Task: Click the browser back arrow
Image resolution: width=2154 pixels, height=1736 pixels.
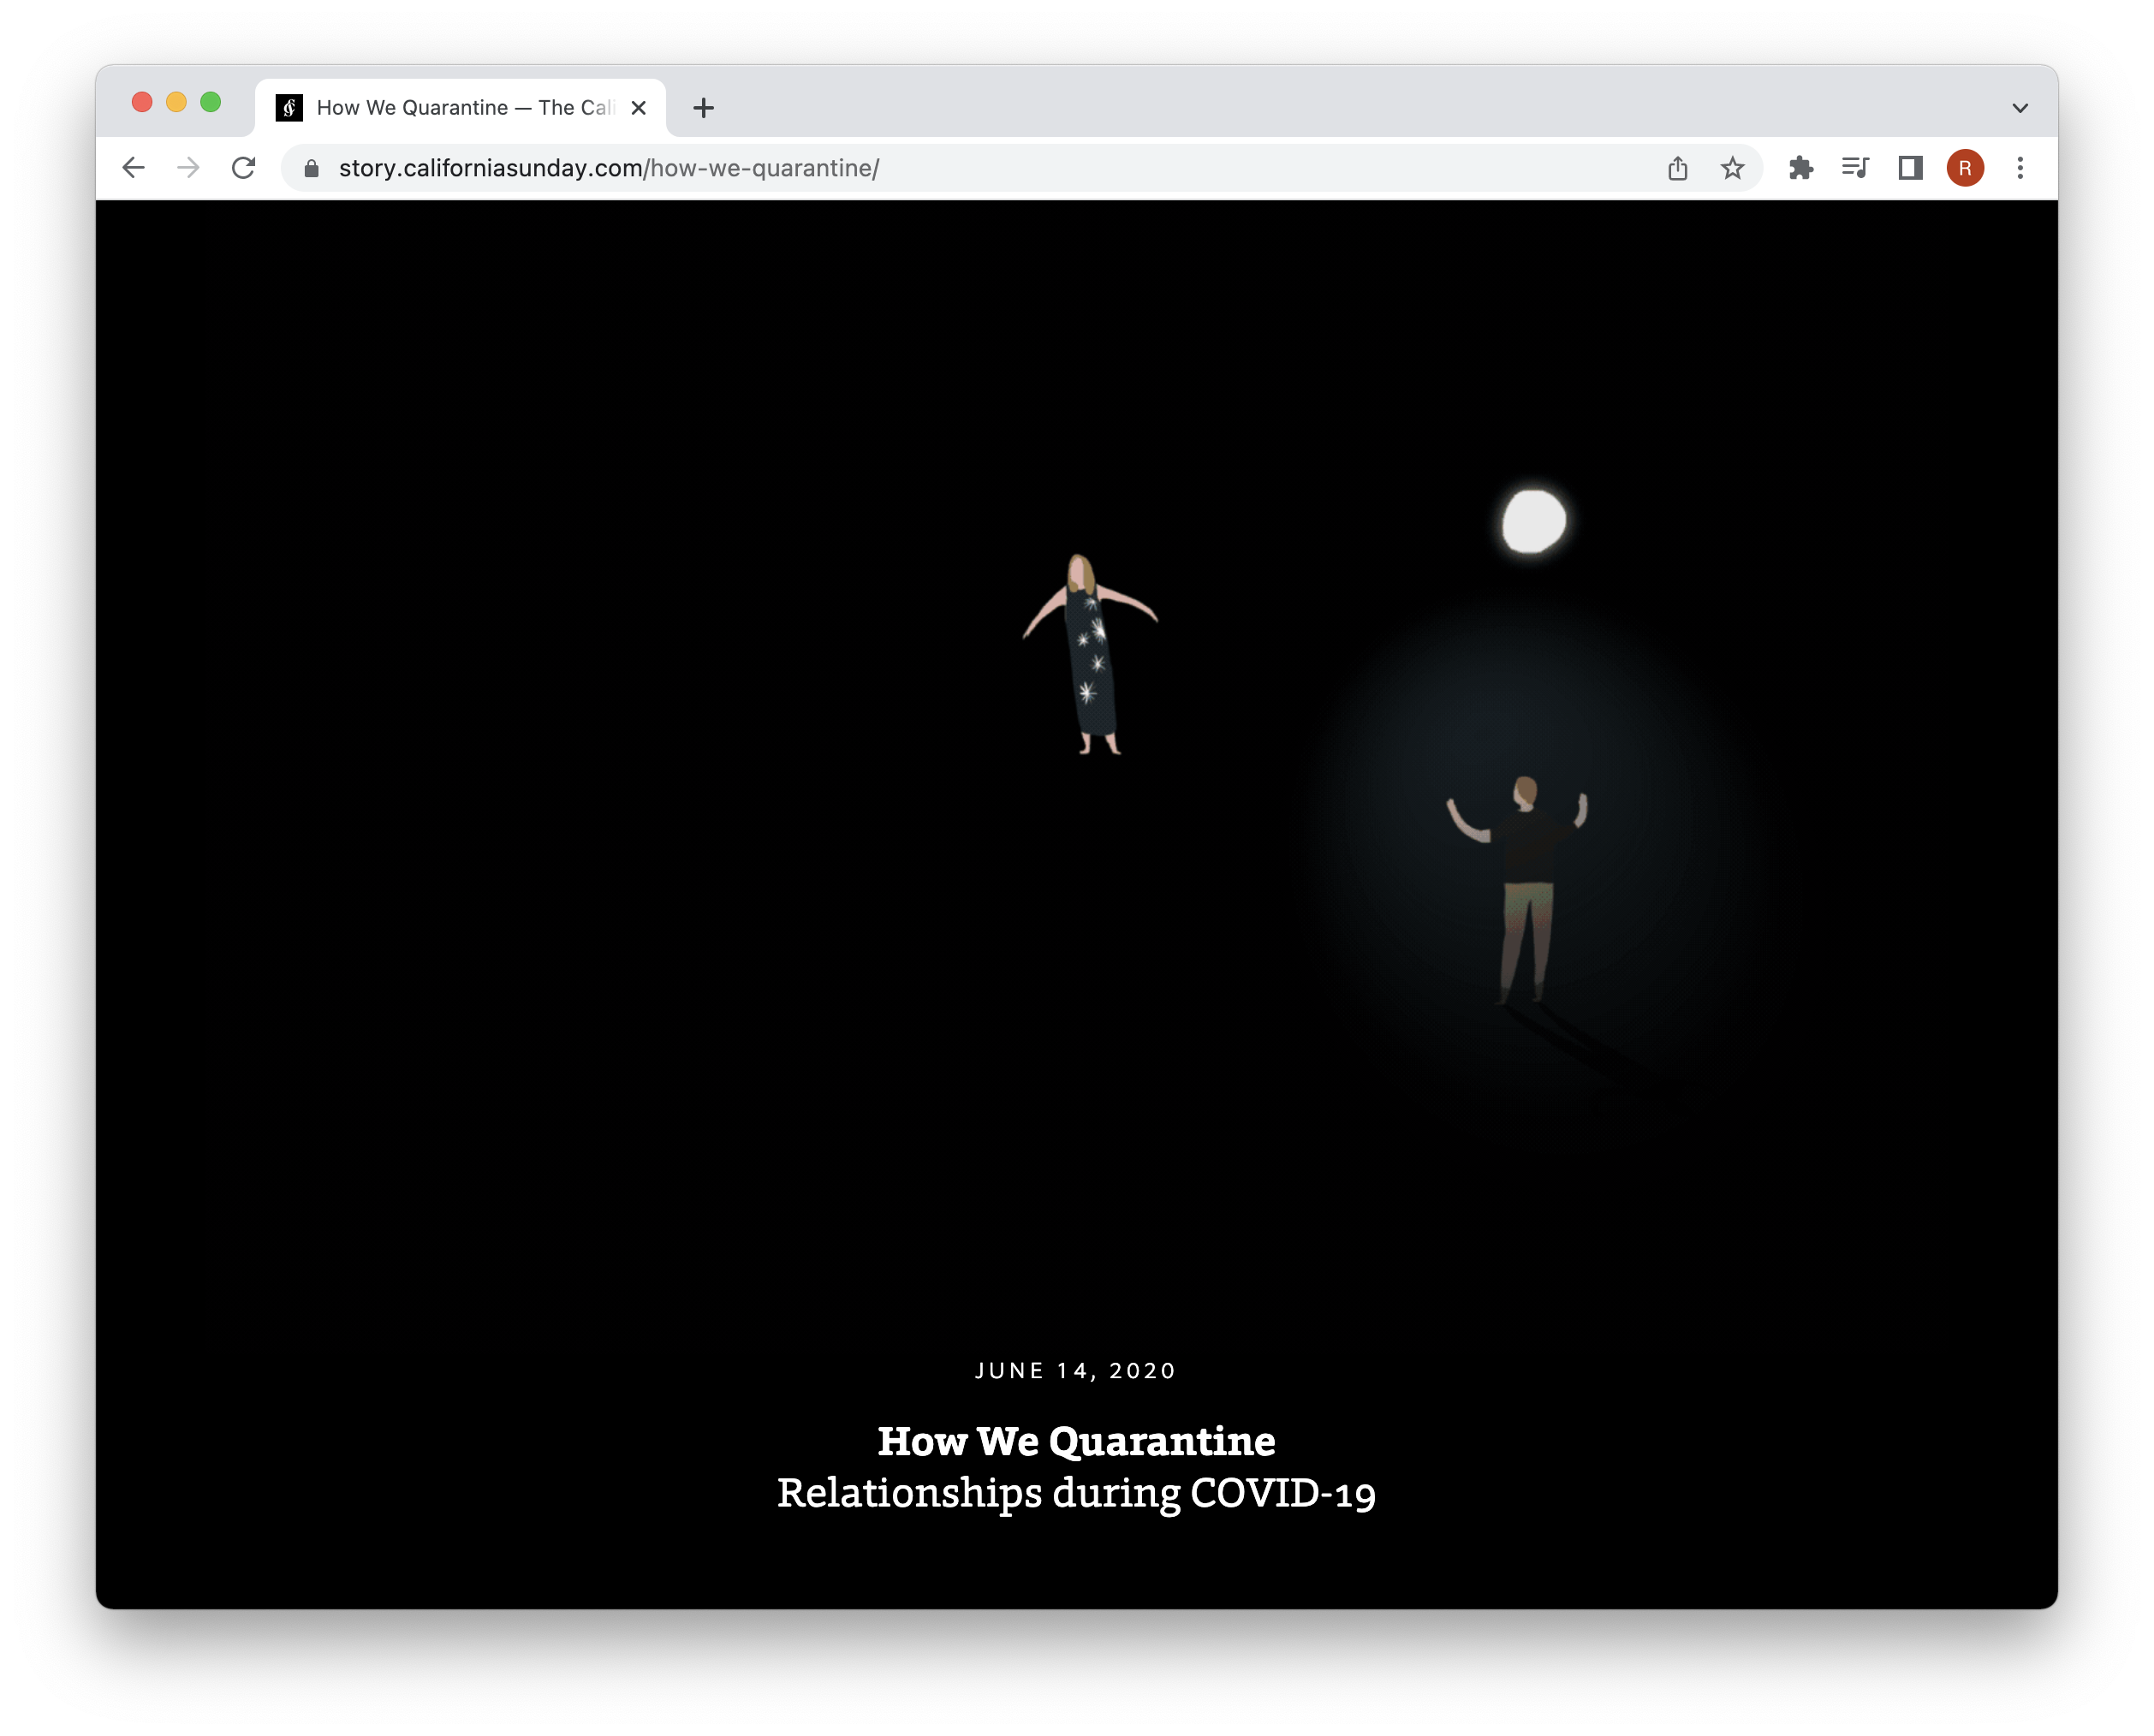Action: 133,168
